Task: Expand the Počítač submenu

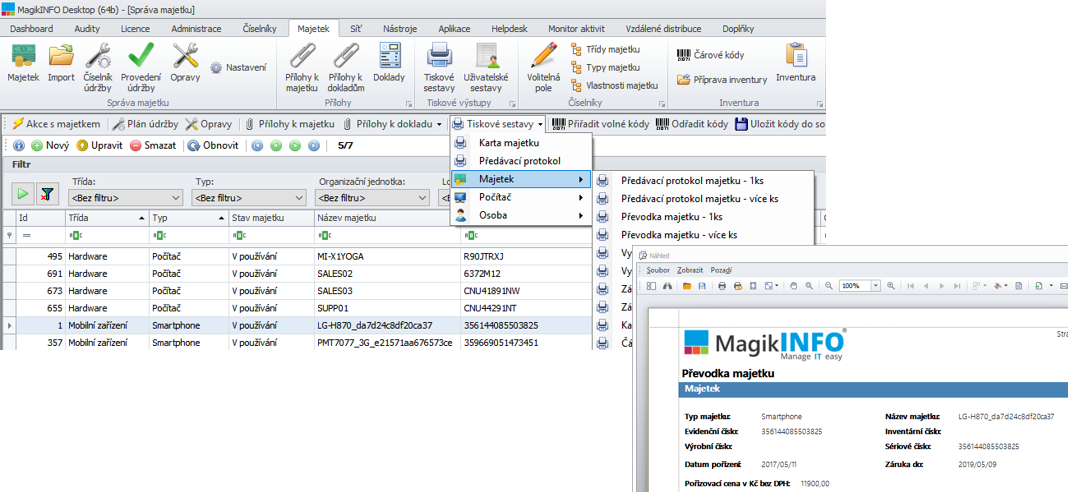Action: pyautogui.click(x=521, y=198)
